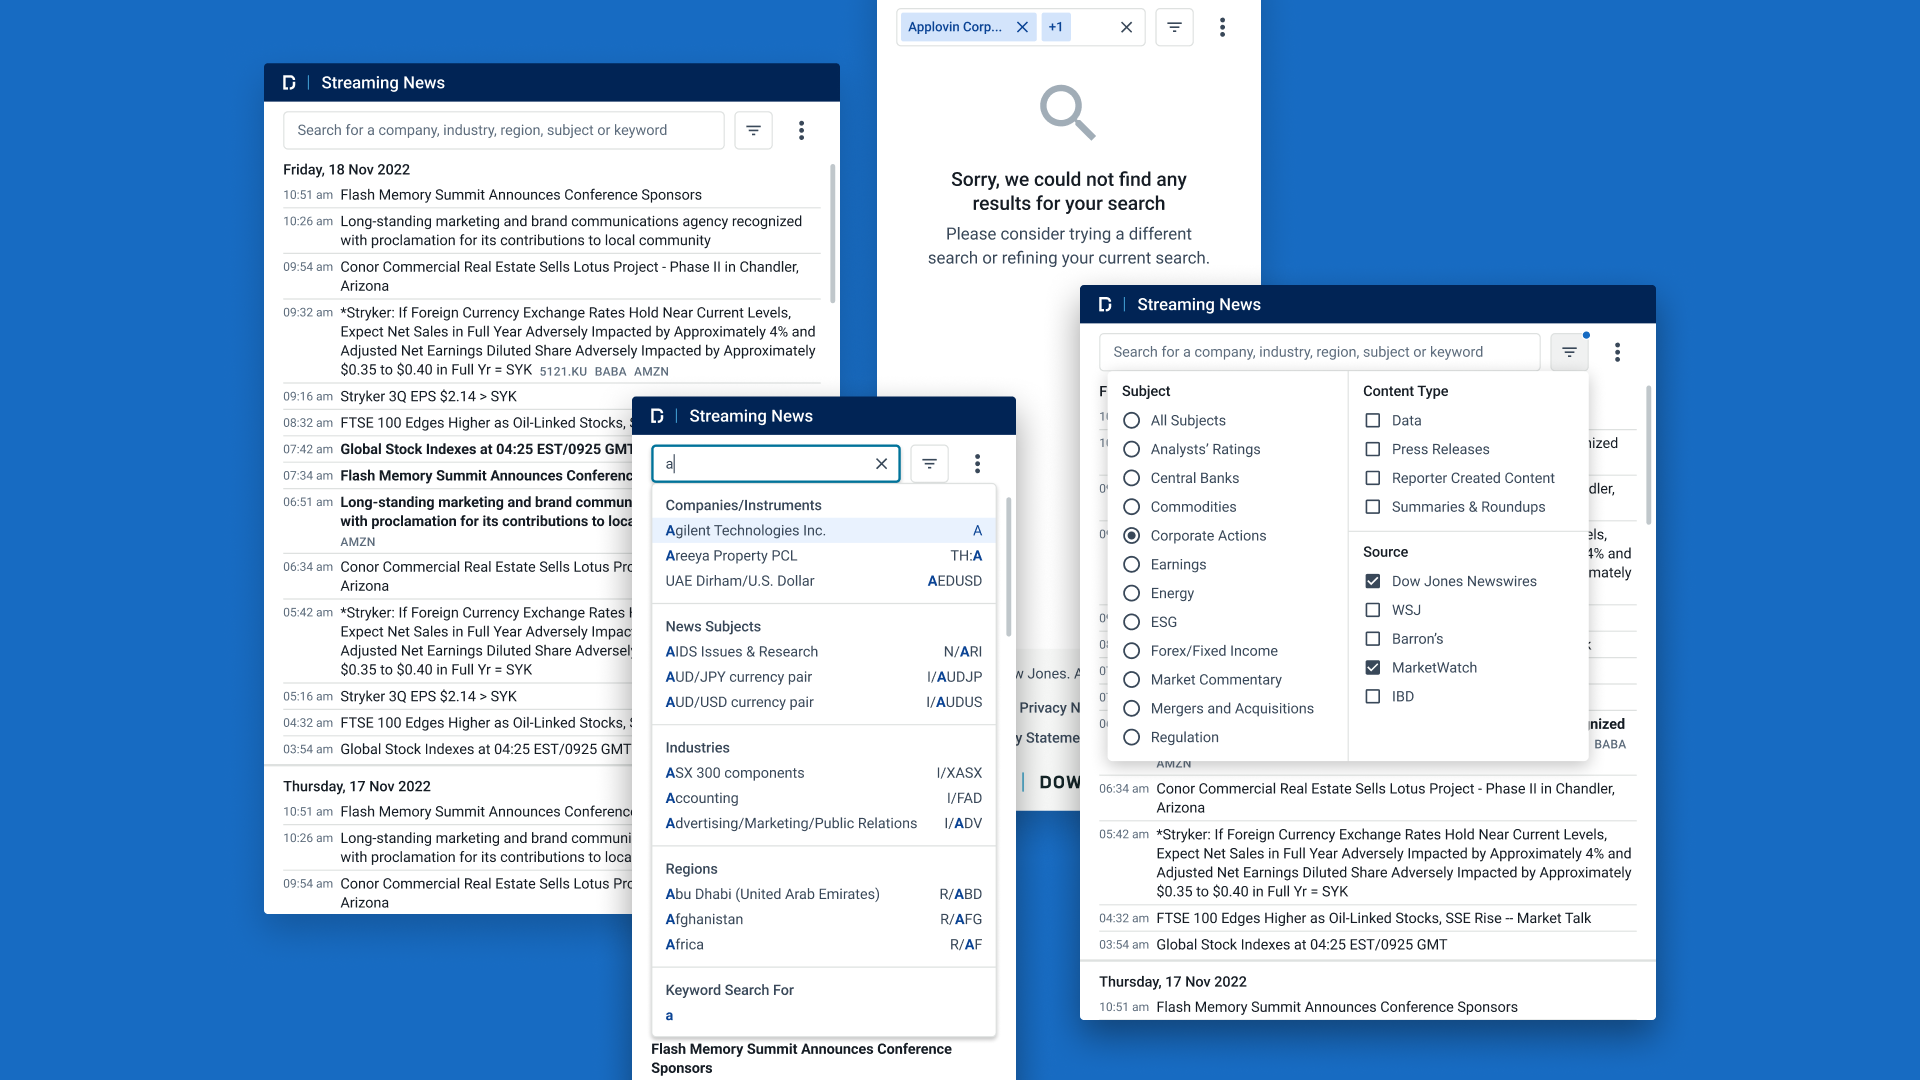
Task: Select ASX 300 components industry
Action: pos(824,773)
